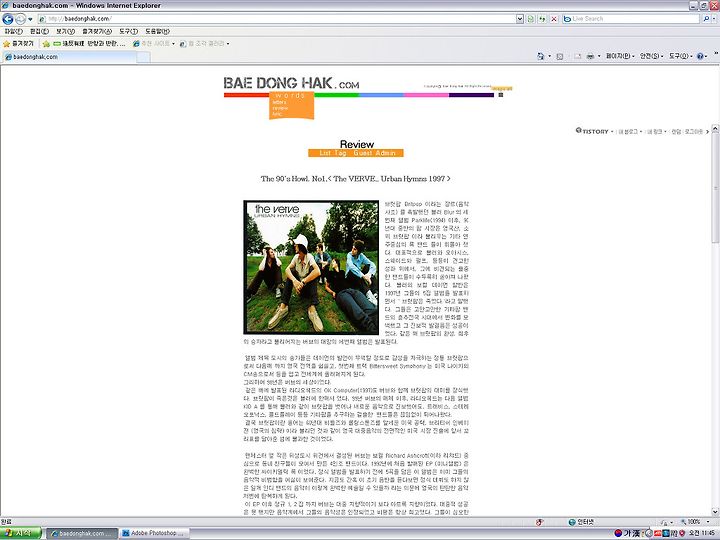This screenshot has width=720, height=540.
Task: Click the red X Stop loading icon
Action: pyautogui.click(x=554, y=19)
